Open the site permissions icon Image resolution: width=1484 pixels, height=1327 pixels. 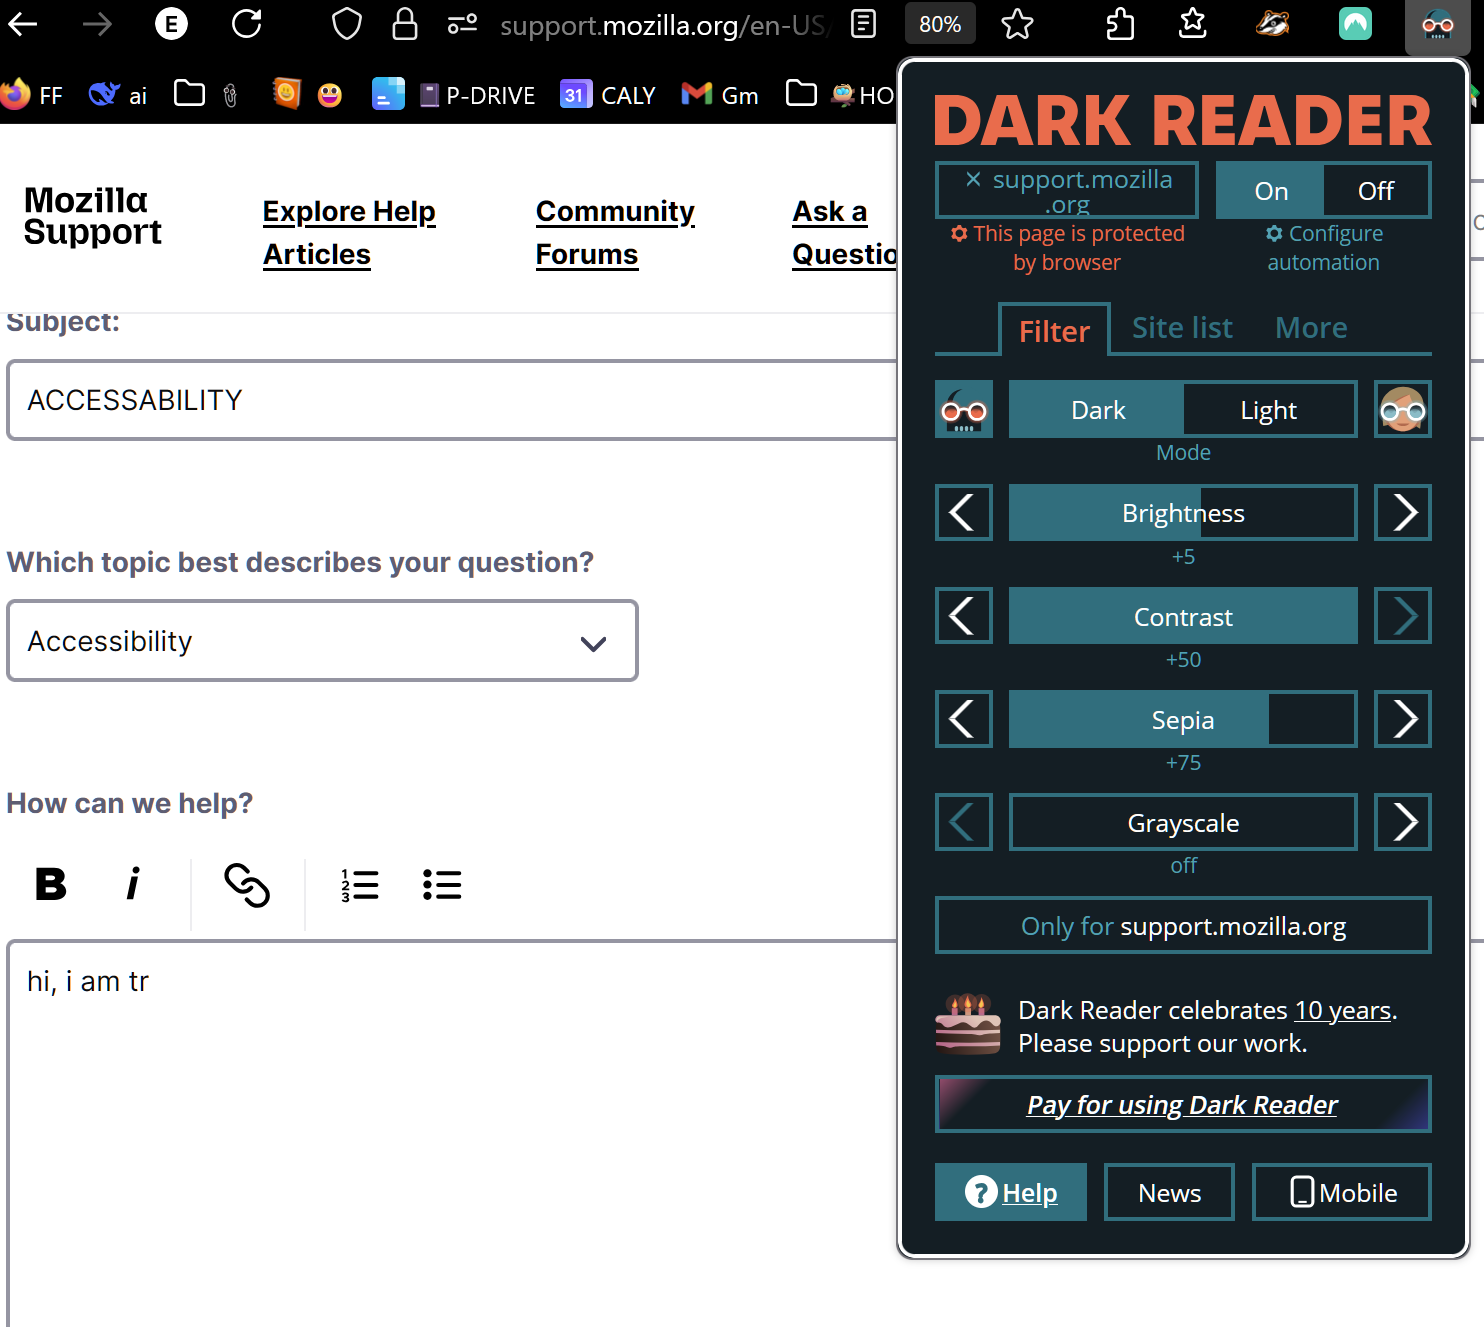(x=462, y=24)
